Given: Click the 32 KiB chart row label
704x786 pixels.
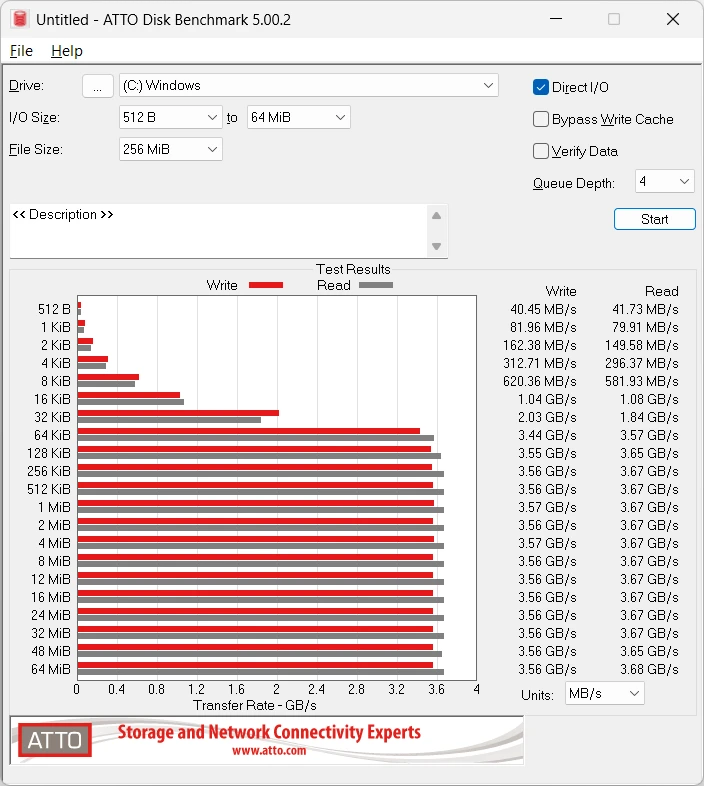Looking at the screenshot, I should point(52,417).
